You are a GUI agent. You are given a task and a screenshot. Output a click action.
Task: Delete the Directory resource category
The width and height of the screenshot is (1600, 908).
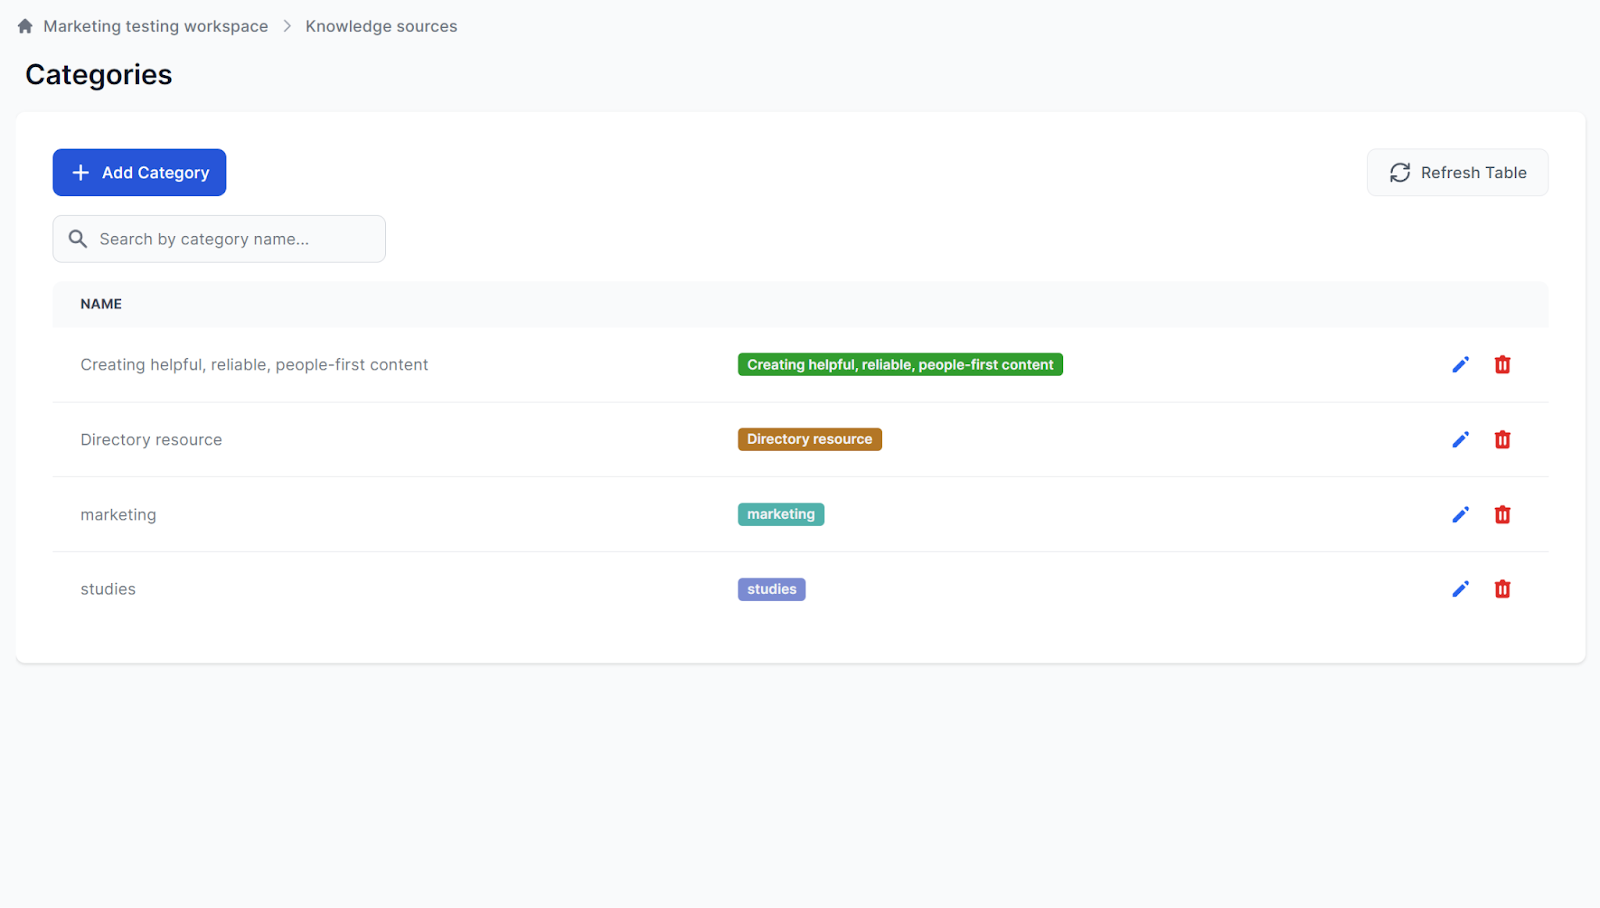1502,440
